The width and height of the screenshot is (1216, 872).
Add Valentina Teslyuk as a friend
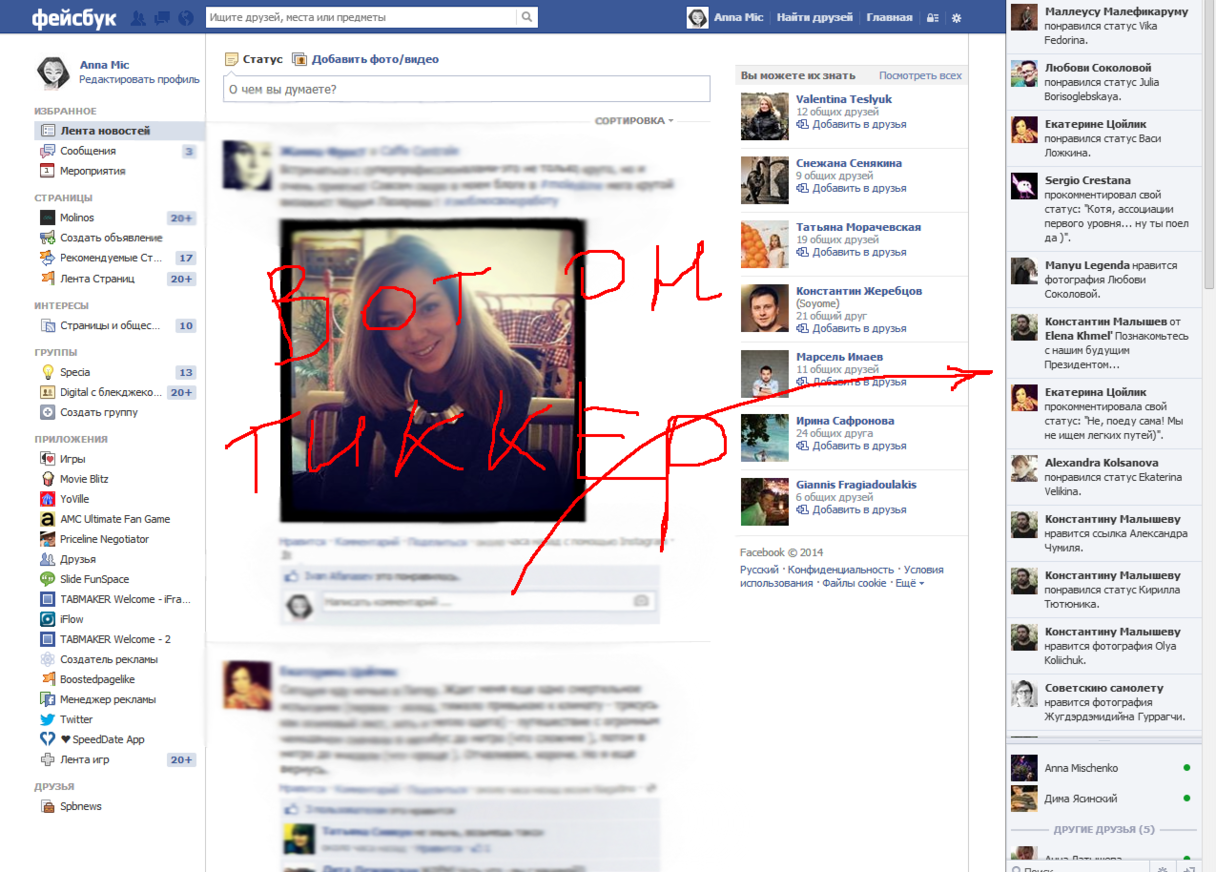(852, 125)
